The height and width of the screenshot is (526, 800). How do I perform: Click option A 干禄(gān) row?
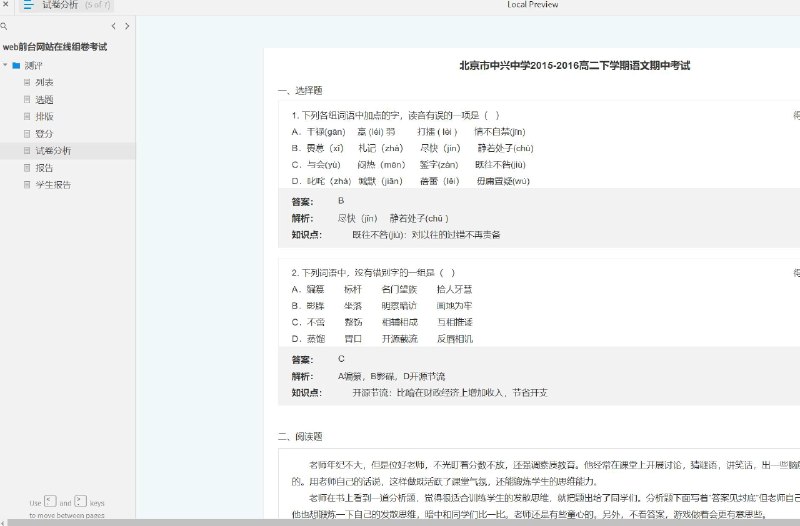[x=408, y=132]
